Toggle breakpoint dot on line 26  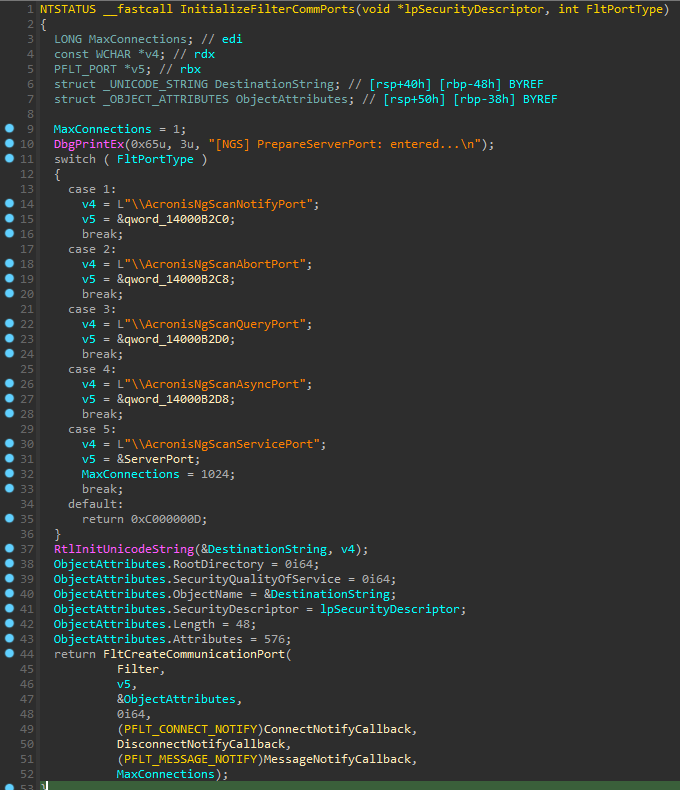(x=9, y=383)
